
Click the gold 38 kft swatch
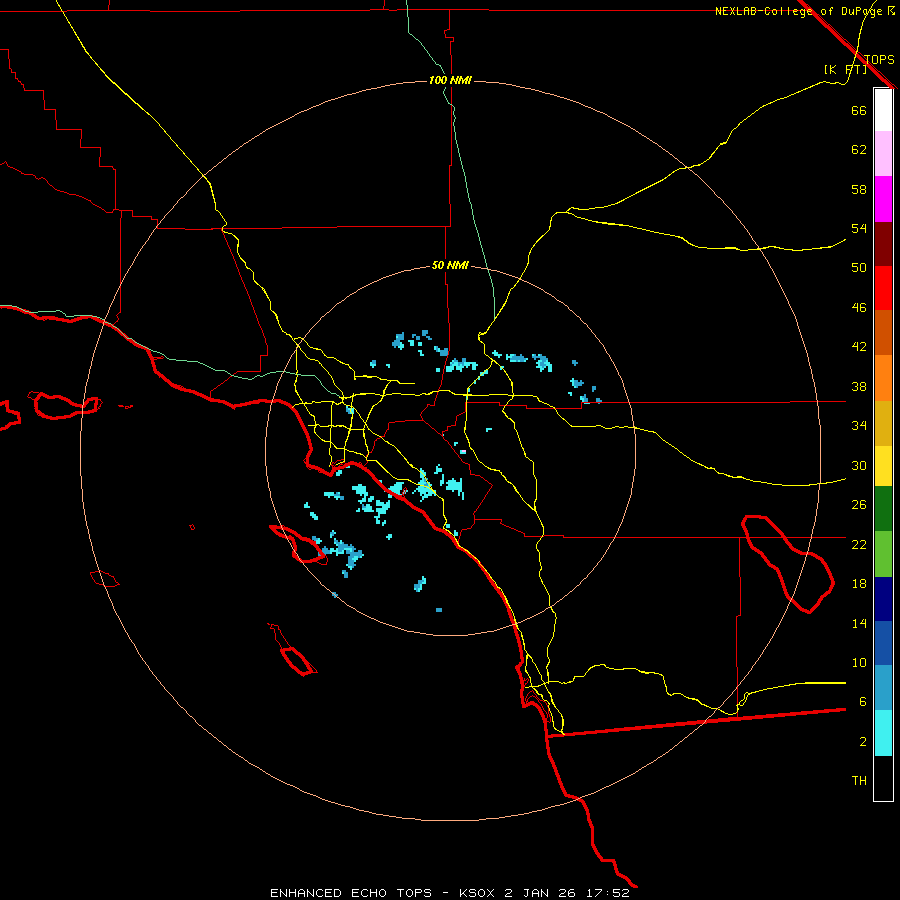click(x=883, y=423)
